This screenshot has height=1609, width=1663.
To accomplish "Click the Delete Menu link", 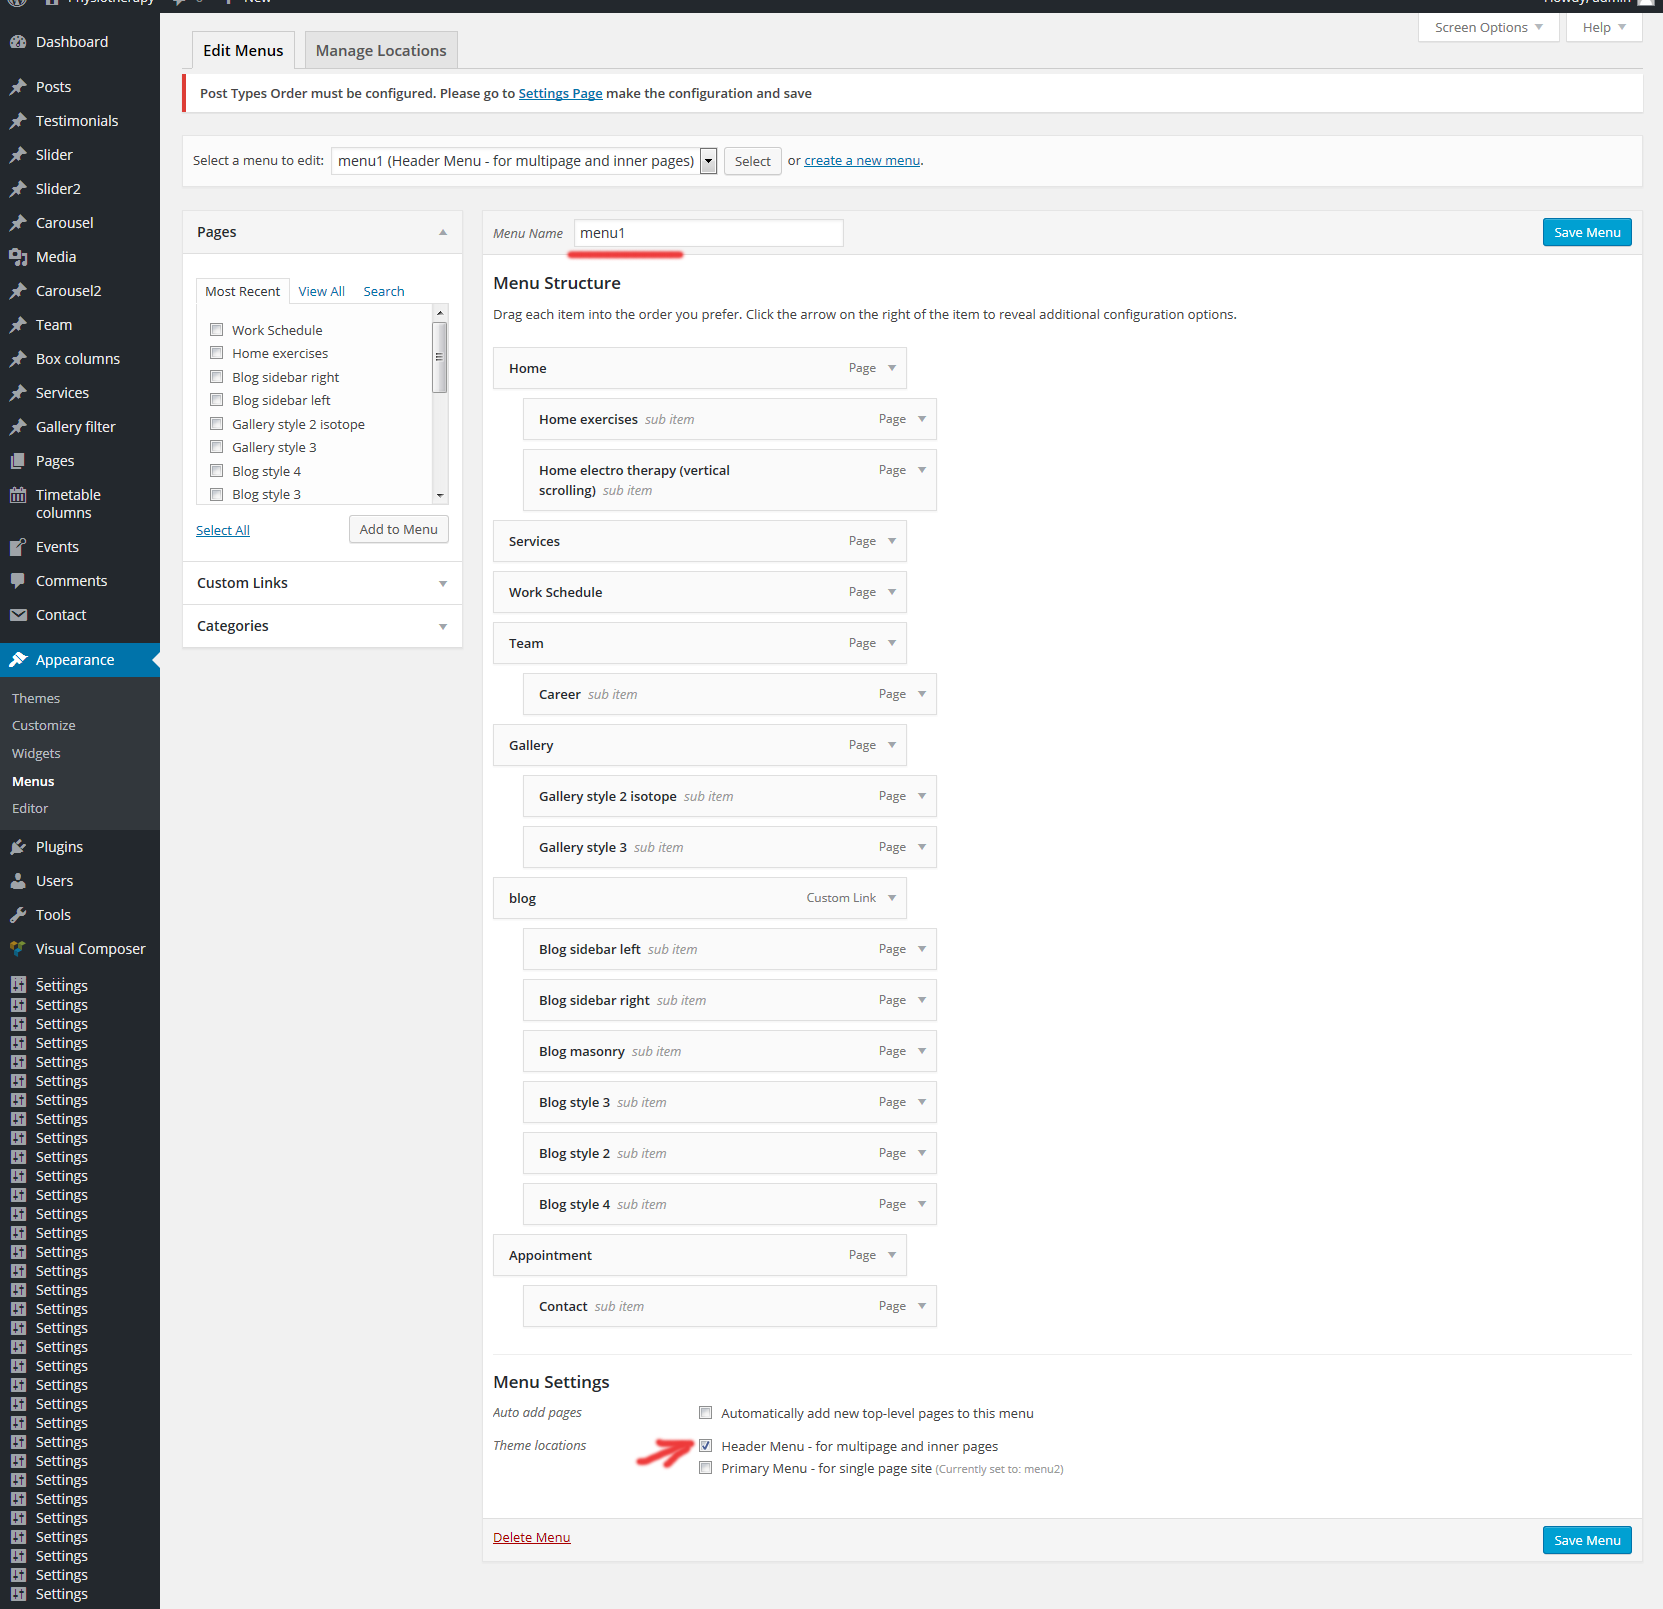I will 531,1537.
